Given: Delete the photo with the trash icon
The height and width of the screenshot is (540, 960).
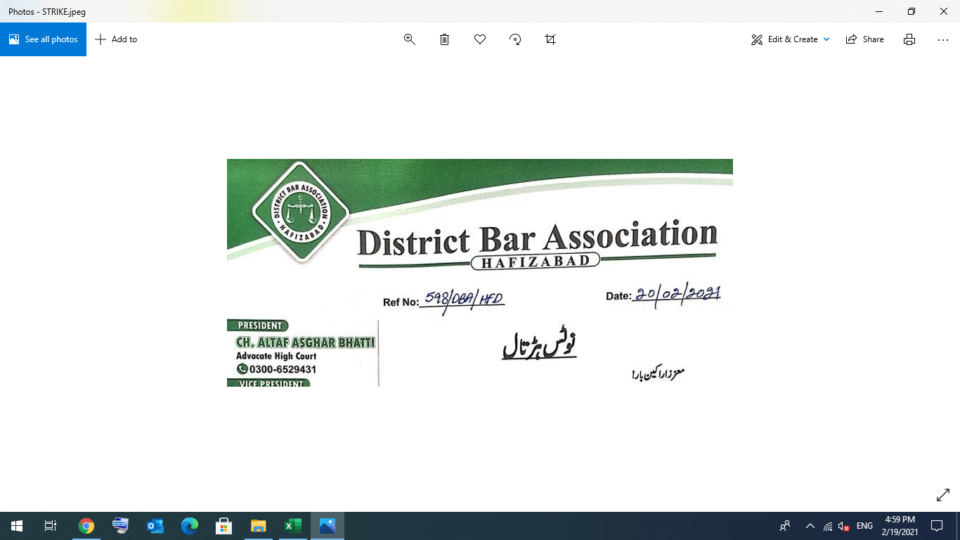Looking at the screenshot, I should coord(444,39).
